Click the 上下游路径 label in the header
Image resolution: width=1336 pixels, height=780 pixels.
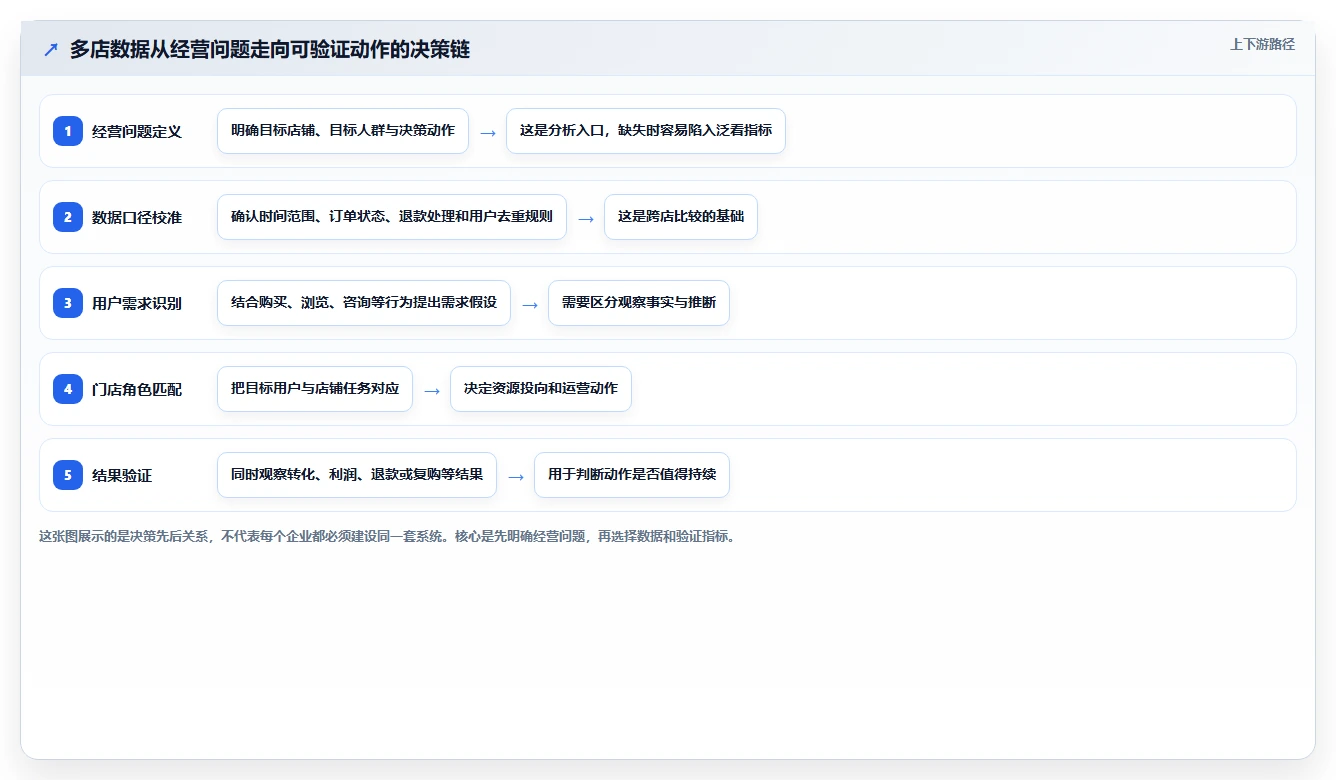point(1262,44)
